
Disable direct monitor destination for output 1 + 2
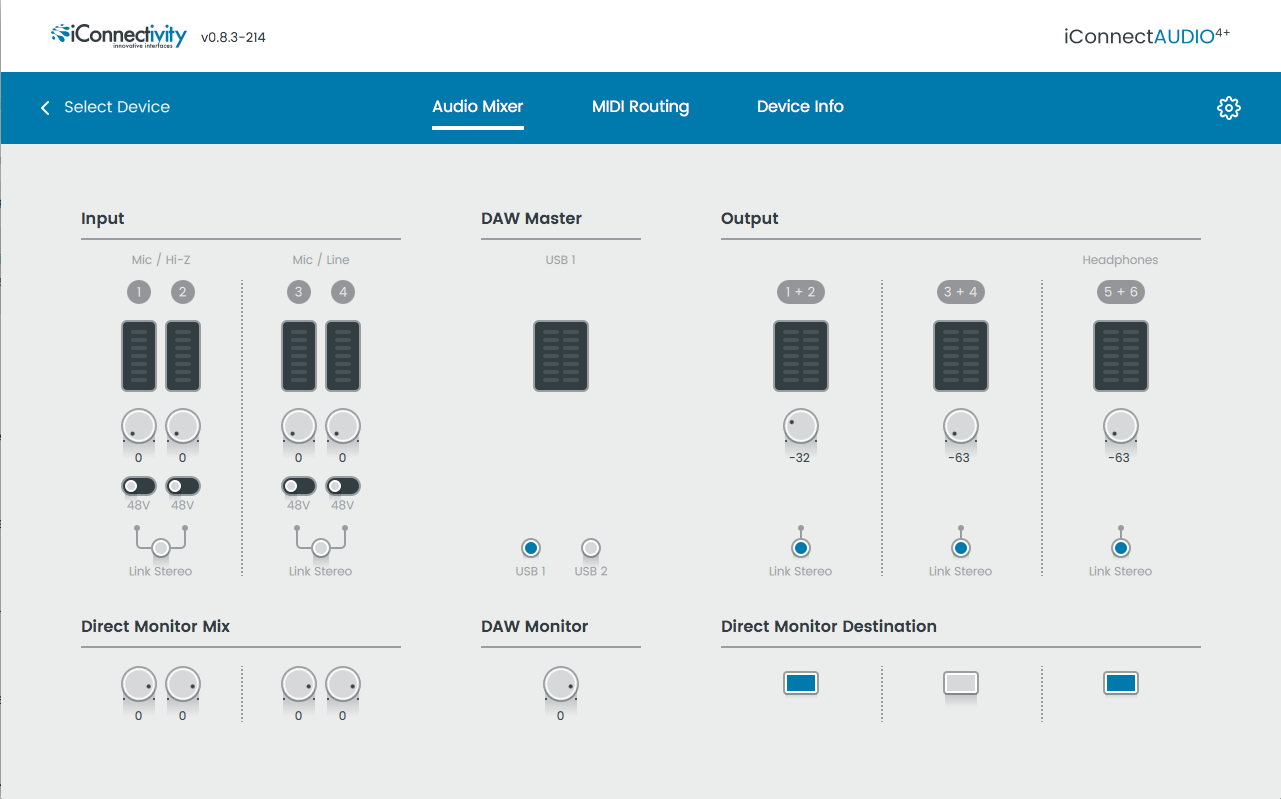click(x=800, y=683)
